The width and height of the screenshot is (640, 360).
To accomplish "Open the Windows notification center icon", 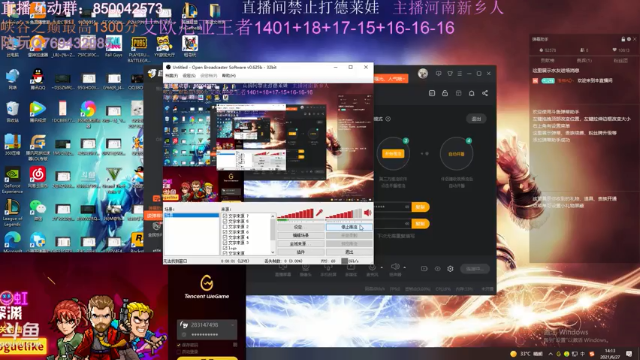I will point(629,353).
